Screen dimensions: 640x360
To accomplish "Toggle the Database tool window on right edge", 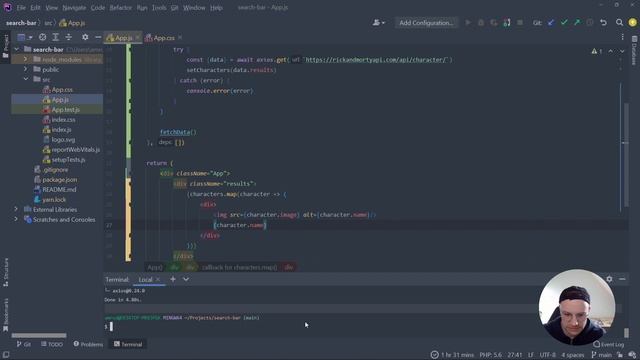I will click(x=634, y=51).
